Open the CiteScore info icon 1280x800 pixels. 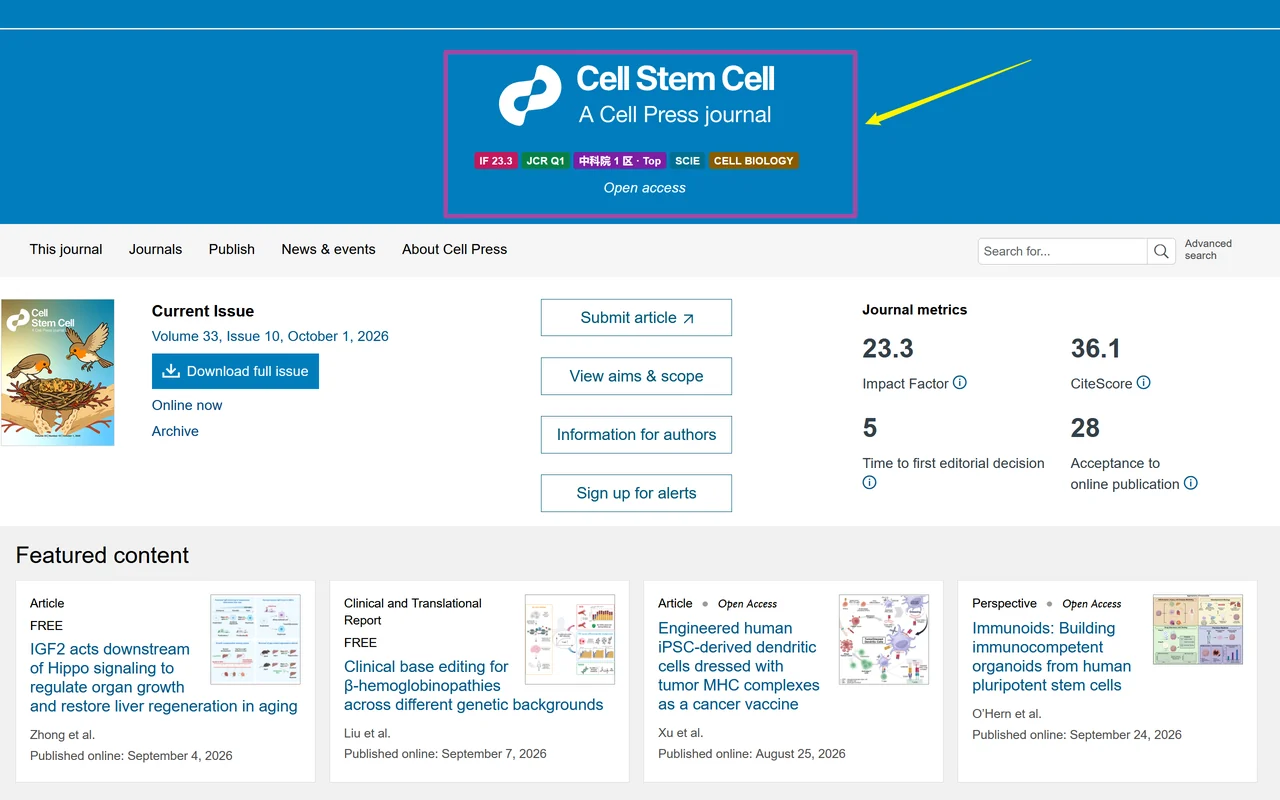tap(1144, 383)
